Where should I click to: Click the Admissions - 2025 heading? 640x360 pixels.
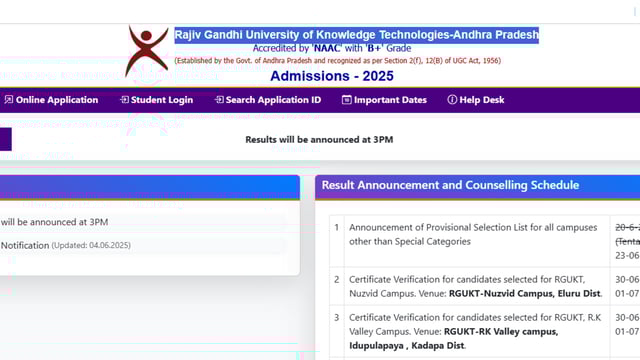coord(332,76)
